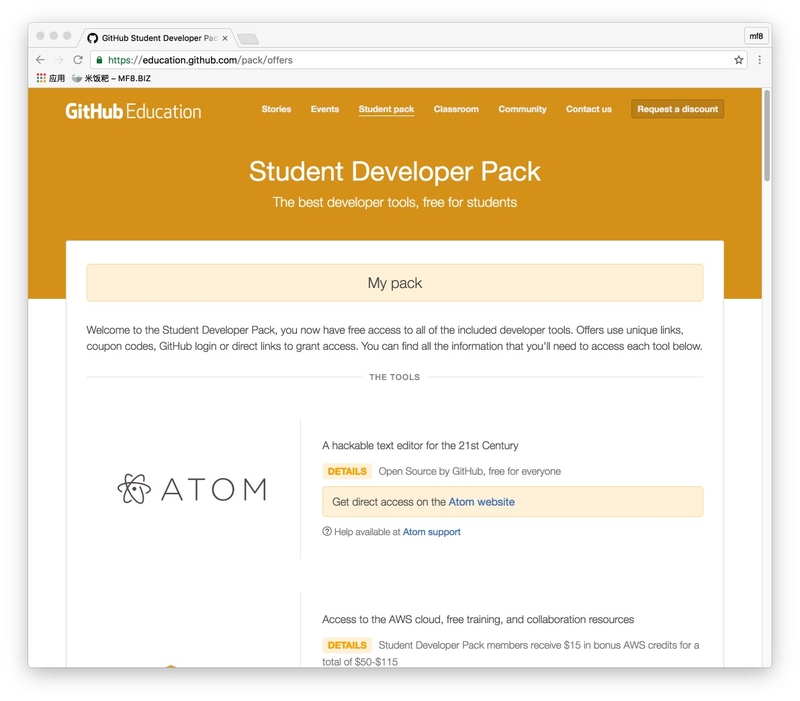Bookmark page with the star icon

click(x=738, y=60)
